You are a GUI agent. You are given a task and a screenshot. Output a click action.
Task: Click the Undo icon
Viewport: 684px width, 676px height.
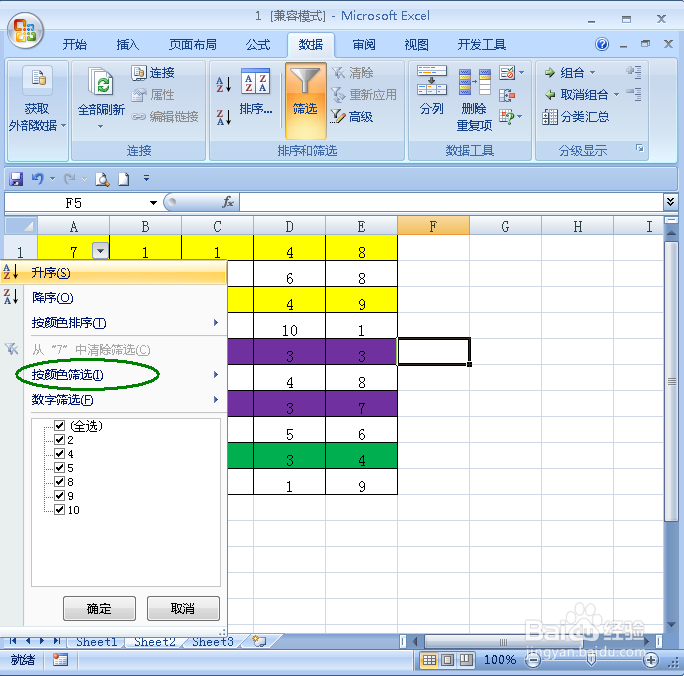click(x=38, y=179)
